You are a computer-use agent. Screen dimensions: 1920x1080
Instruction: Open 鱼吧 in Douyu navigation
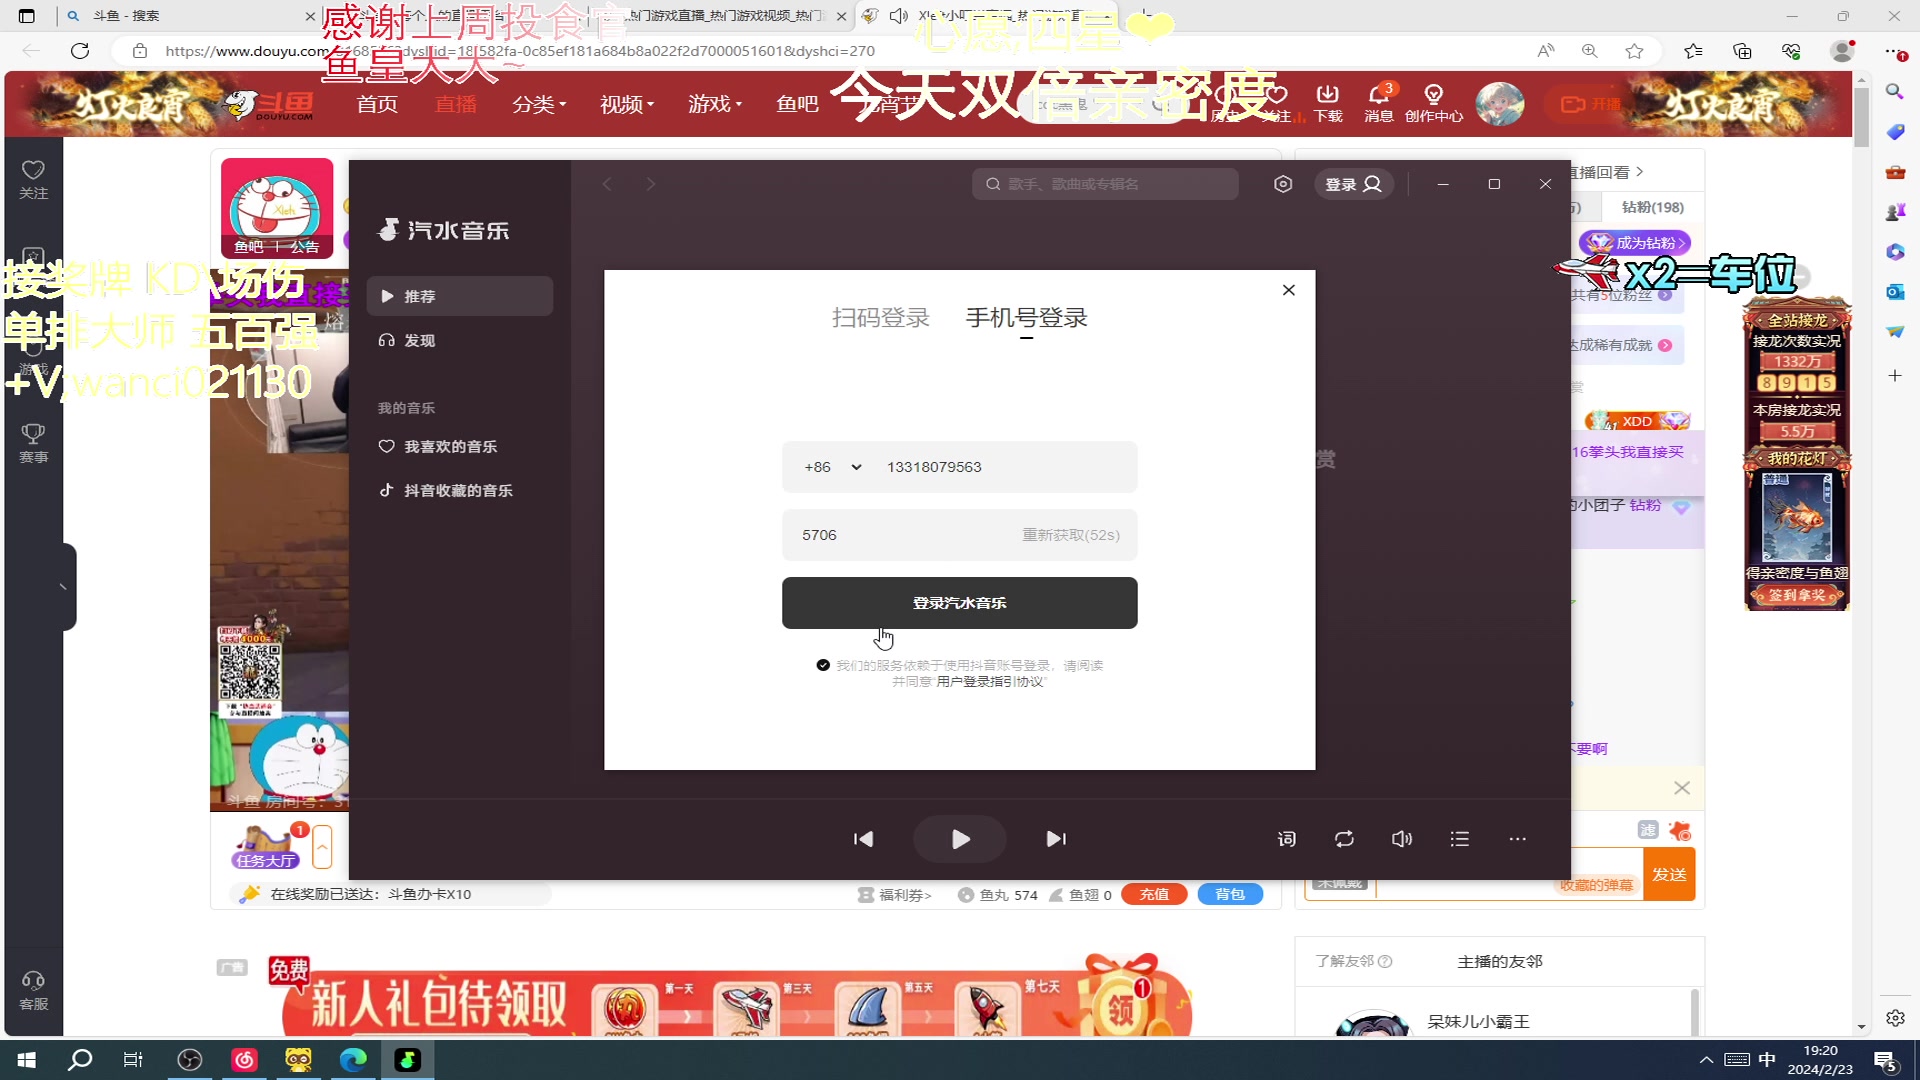pos(797,104)
